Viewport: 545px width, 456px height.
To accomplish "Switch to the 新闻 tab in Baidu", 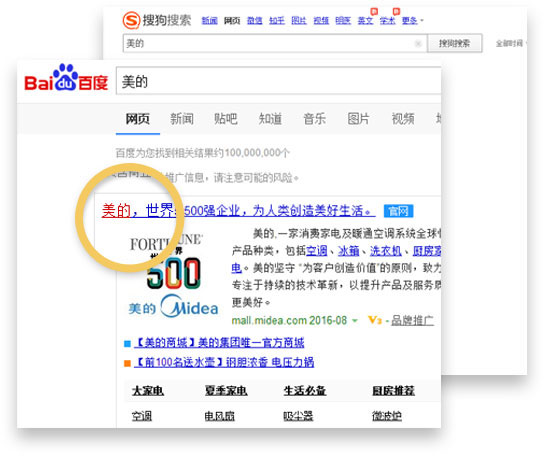I will click(182, 119).
